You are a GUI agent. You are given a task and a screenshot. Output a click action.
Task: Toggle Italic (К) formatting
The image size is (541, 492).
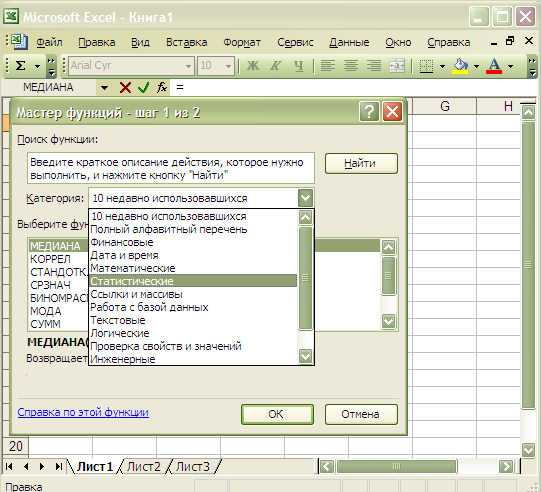click(x=276, y=66)
